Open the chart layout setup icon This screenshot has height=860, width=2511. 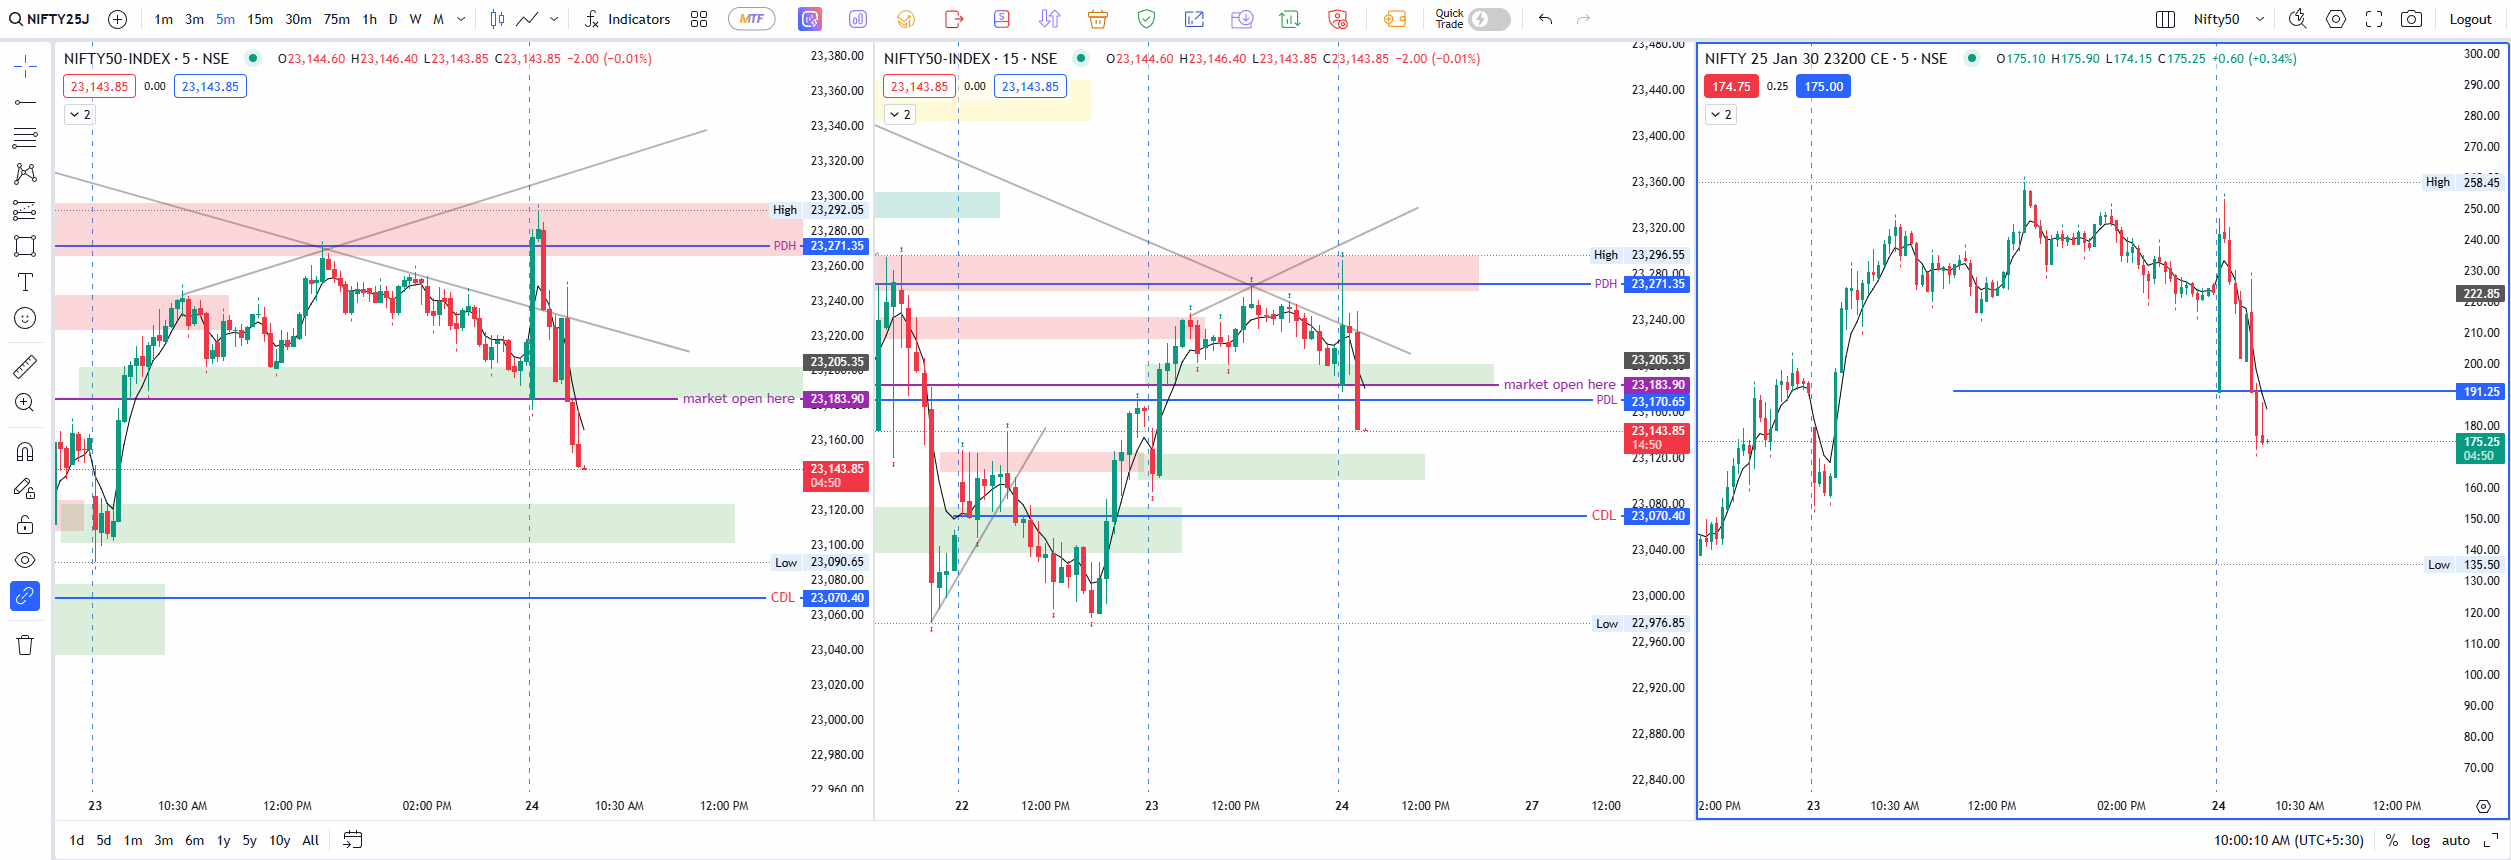point(2165,19)
